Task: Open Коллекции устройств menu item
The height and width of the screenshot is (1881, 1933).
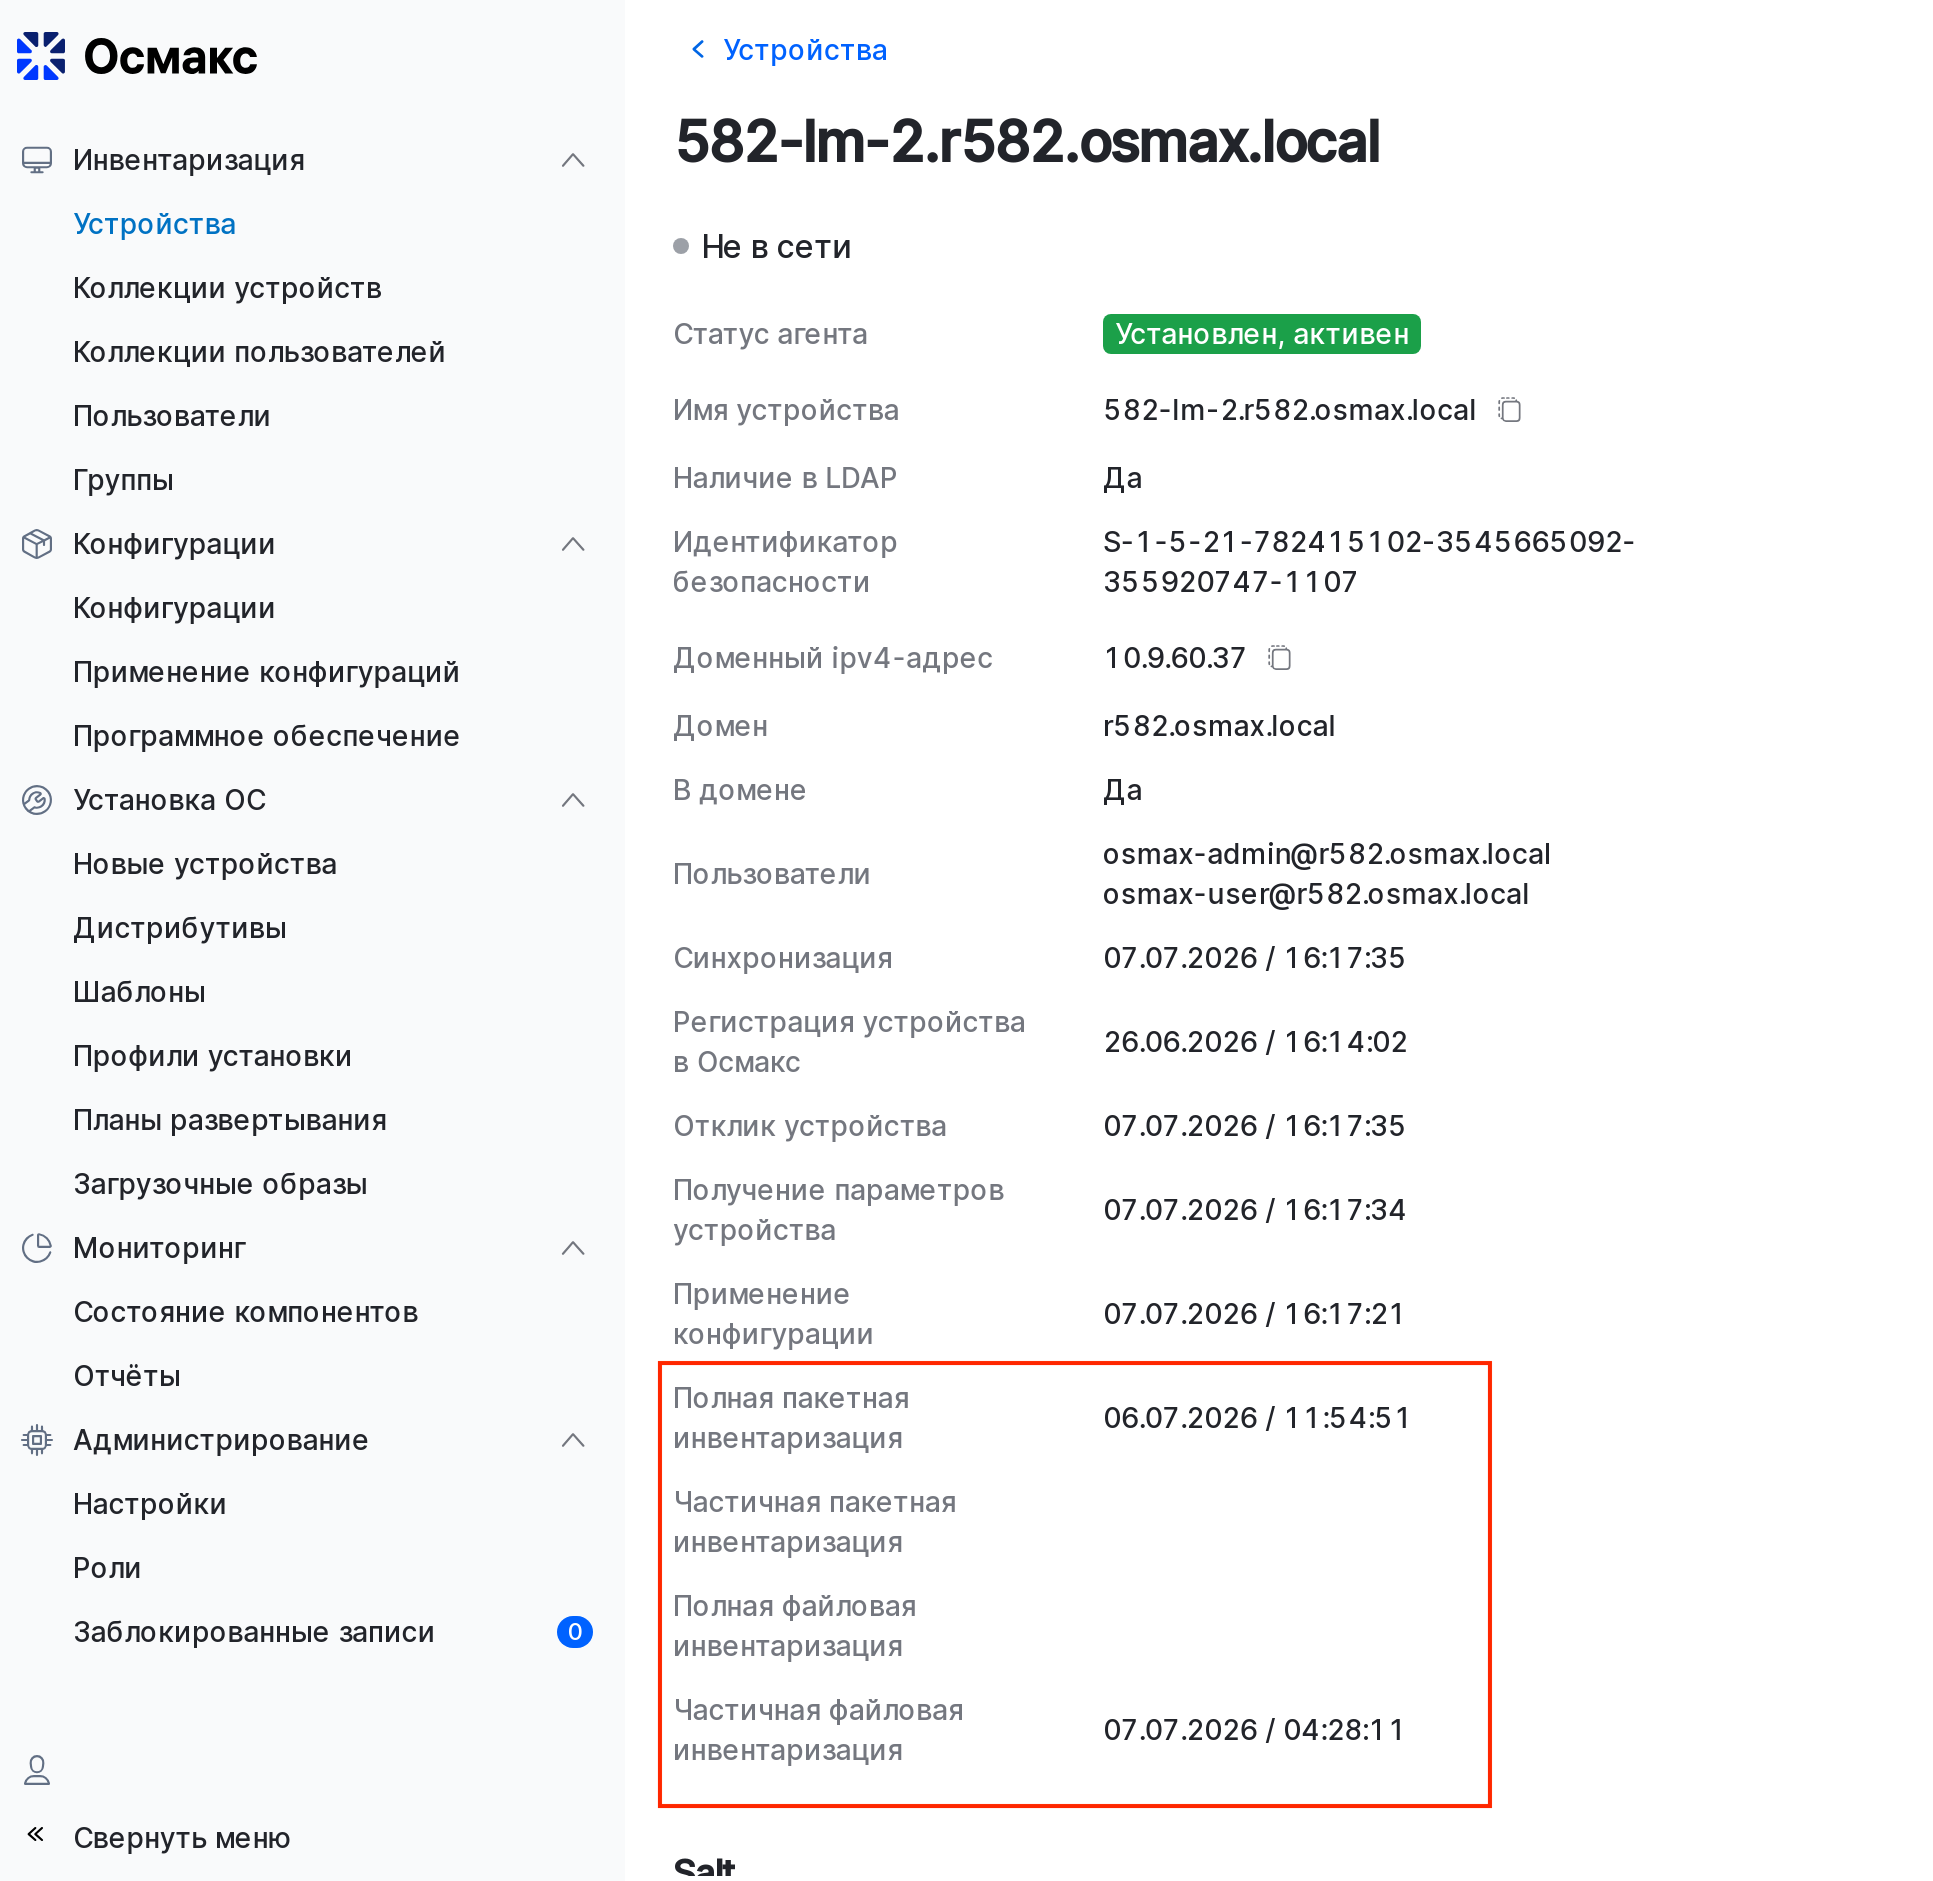Action: [x=227, y=288]
